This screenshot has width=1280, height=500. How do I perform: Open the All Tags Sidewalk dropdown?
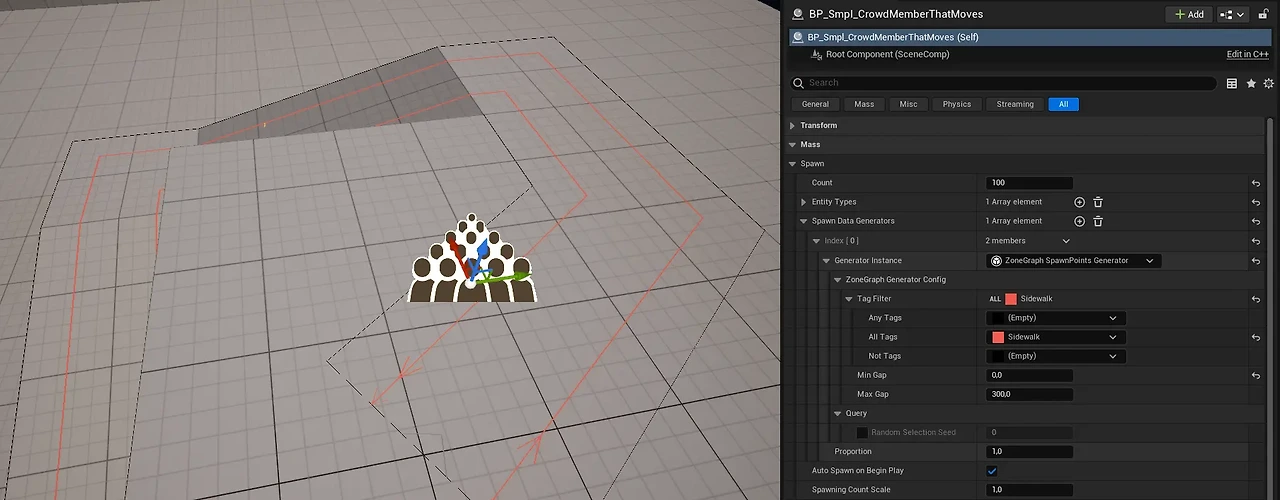[1056, 337]
